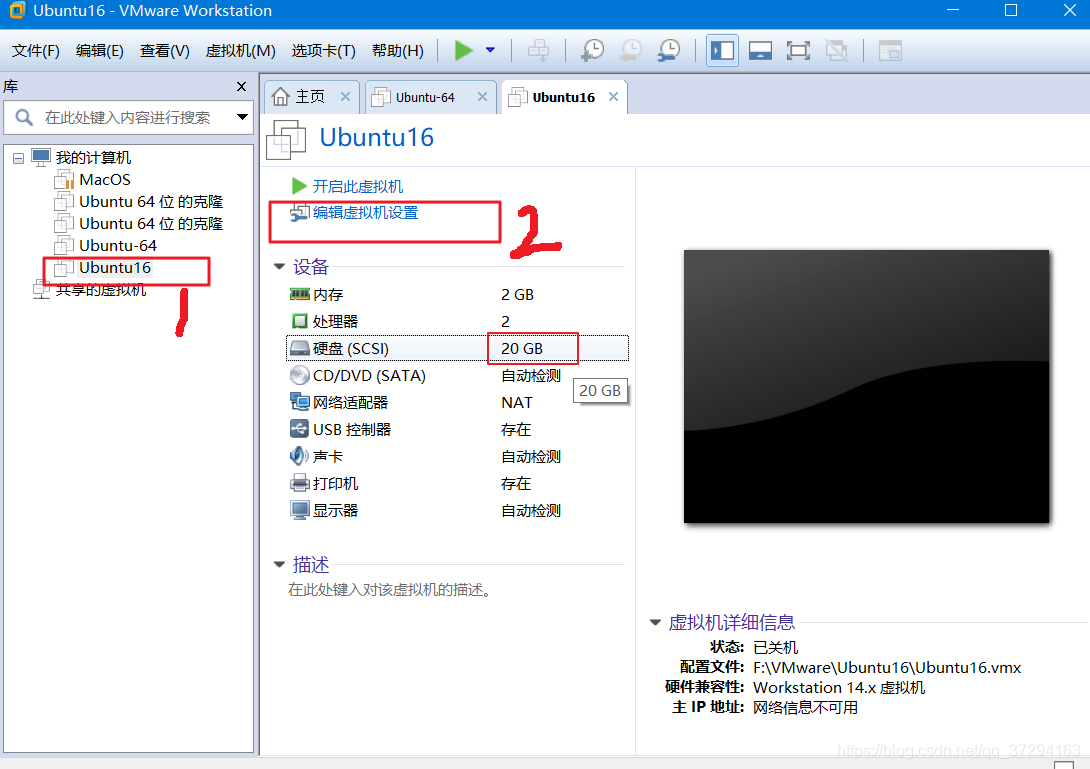Open the 帮助(H) menu
Screen dimensions: 1090x769
click(398, 51)
